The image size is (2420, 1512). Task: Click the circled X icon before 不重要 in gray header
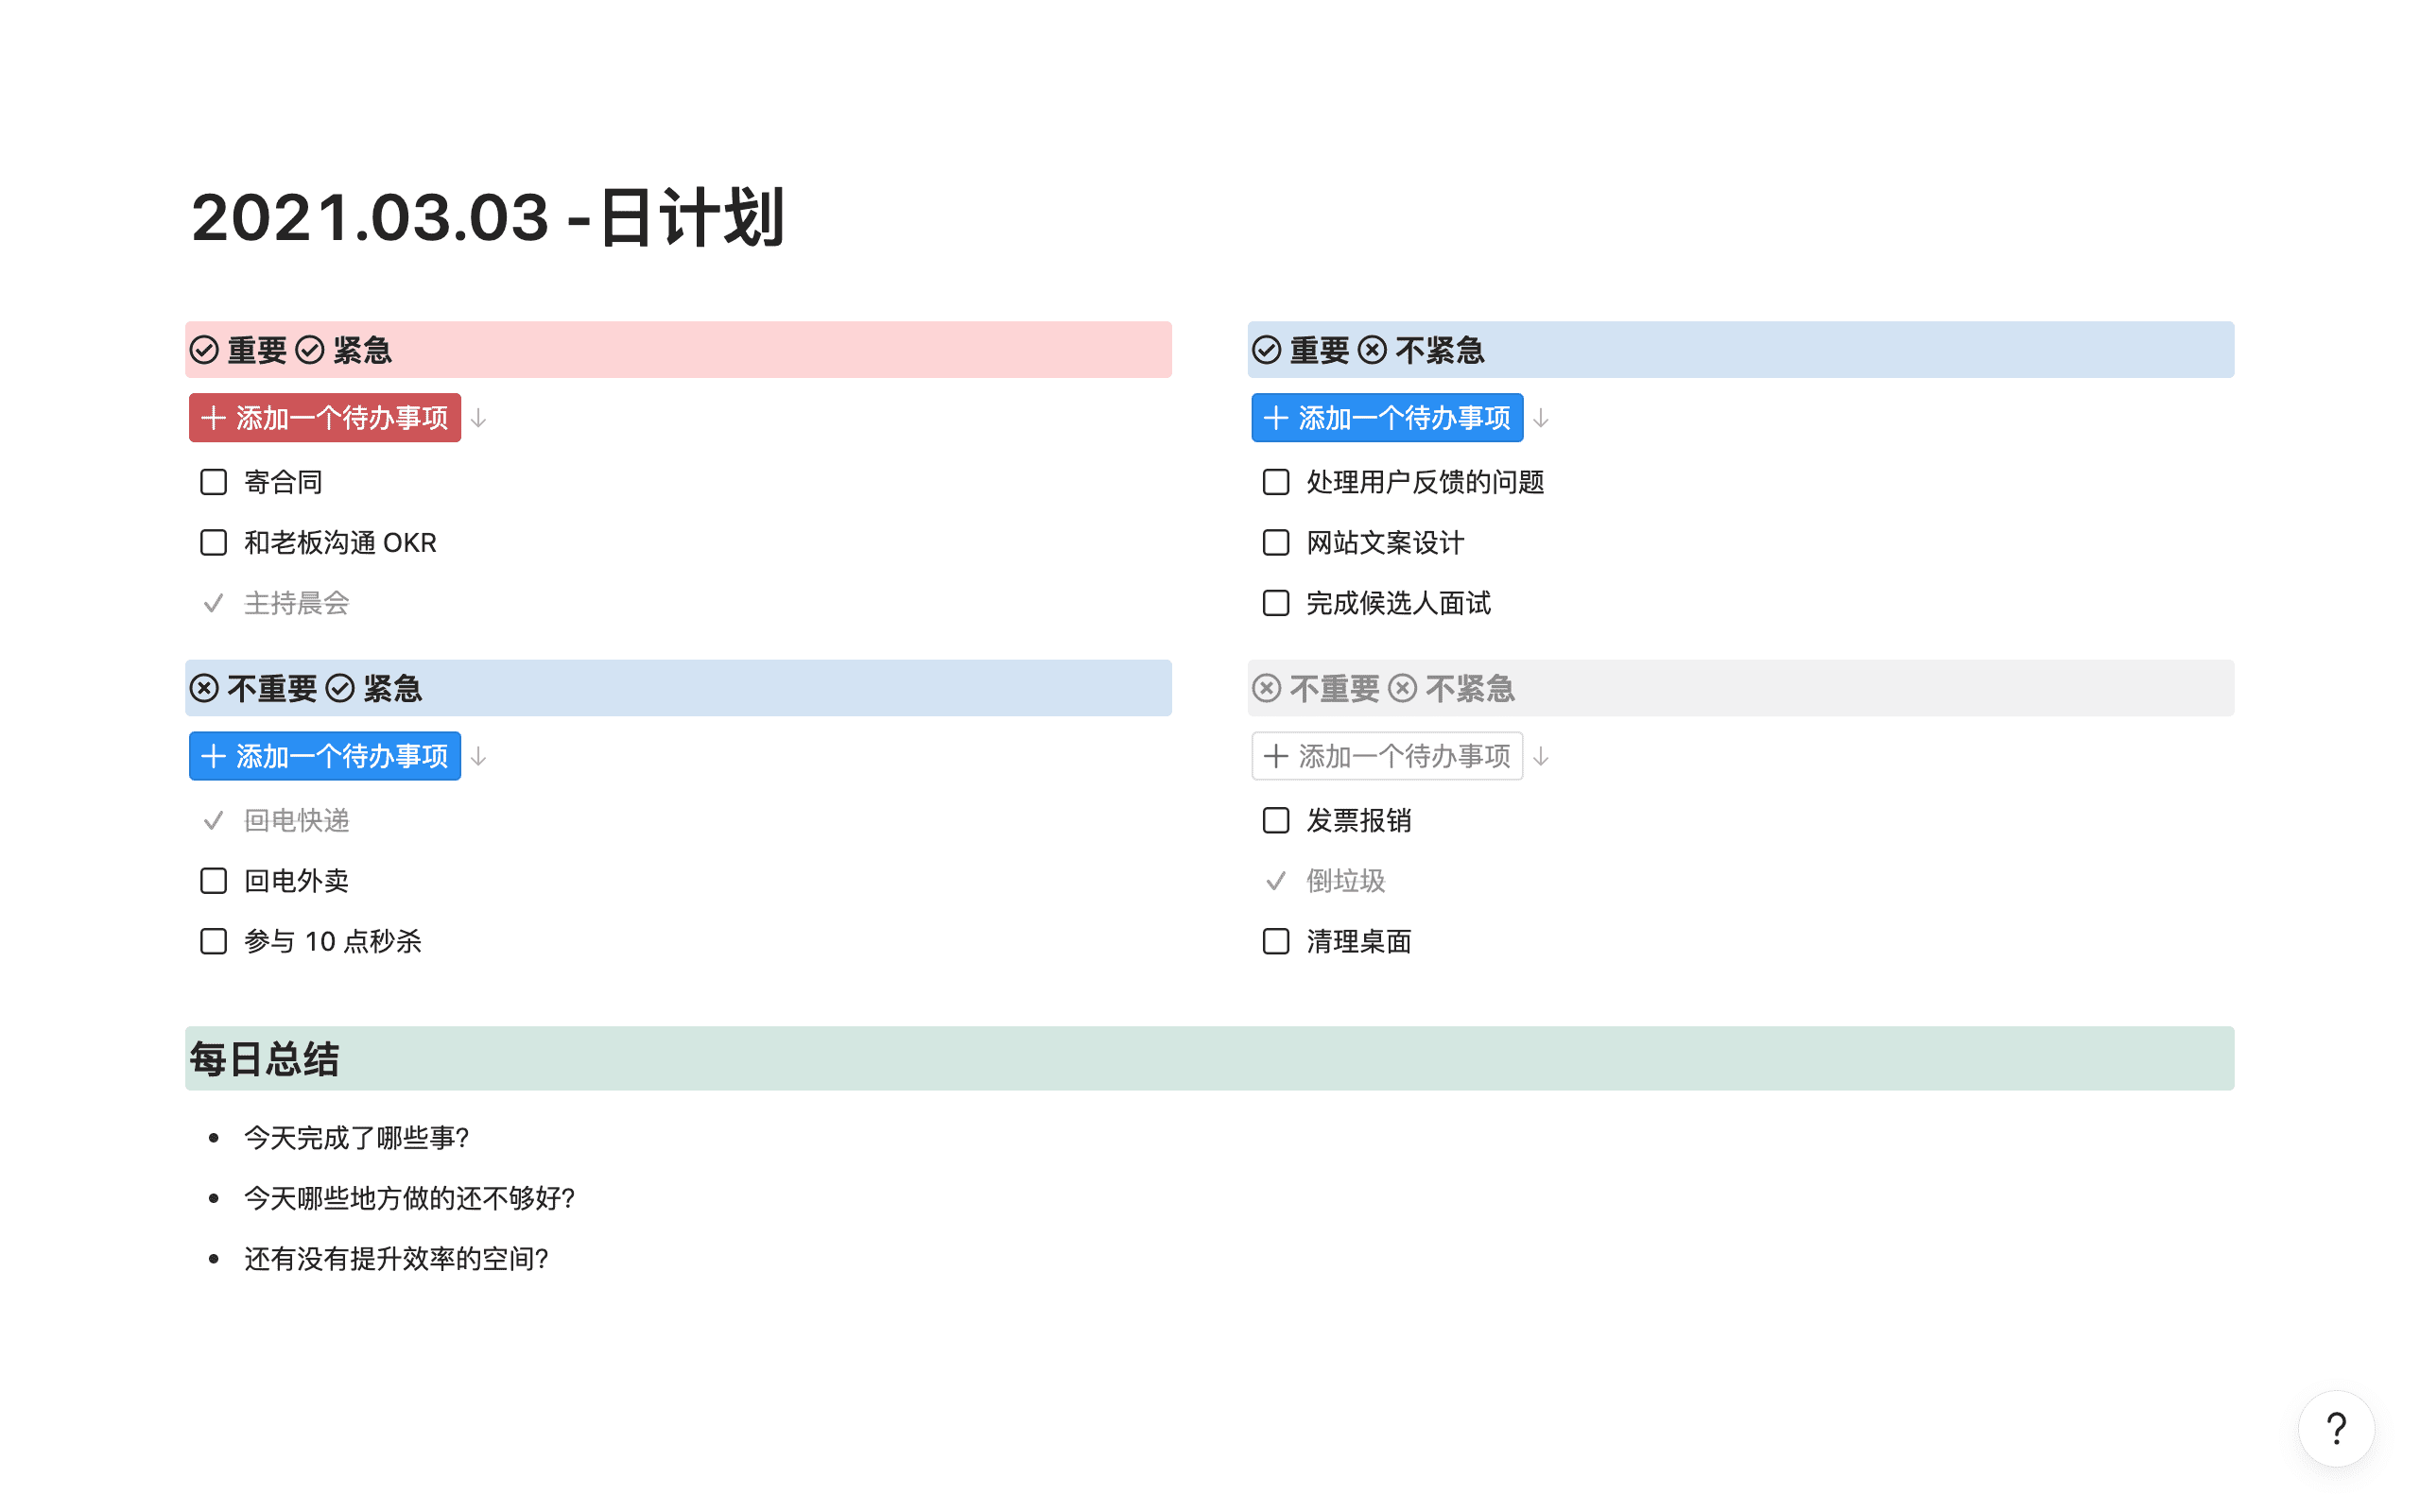click(1266, 688)
